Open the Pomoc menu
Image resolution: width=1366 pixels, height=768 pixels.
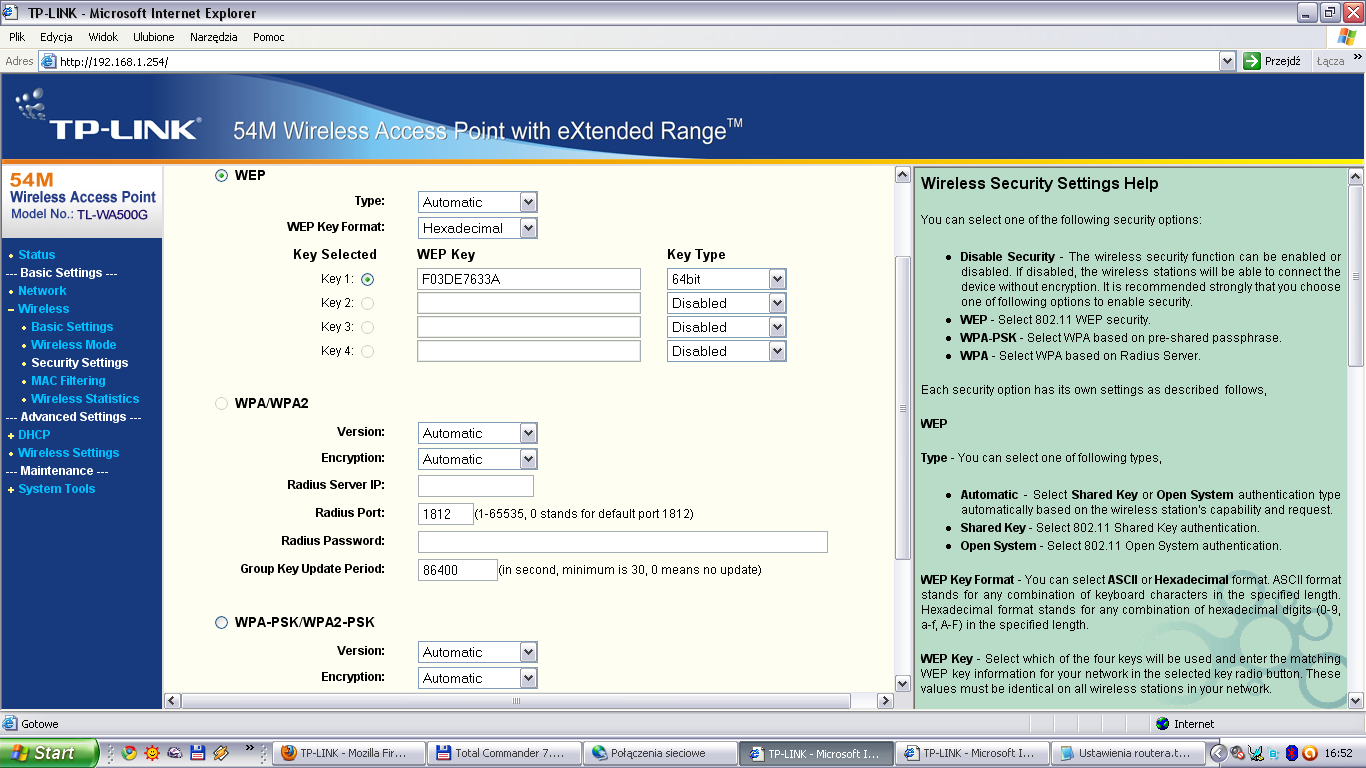pos(269,37)
